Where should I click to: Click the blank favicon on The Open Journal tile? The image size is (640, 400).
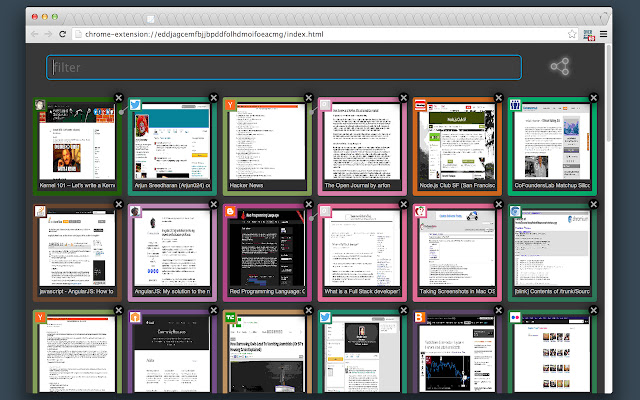[x=325, y=105]
